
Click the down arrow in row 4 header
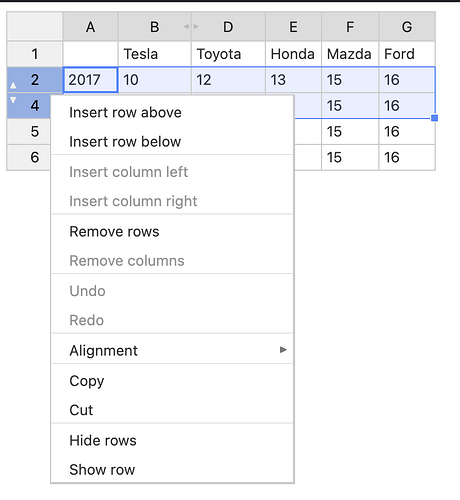click(x=13, y=99)
